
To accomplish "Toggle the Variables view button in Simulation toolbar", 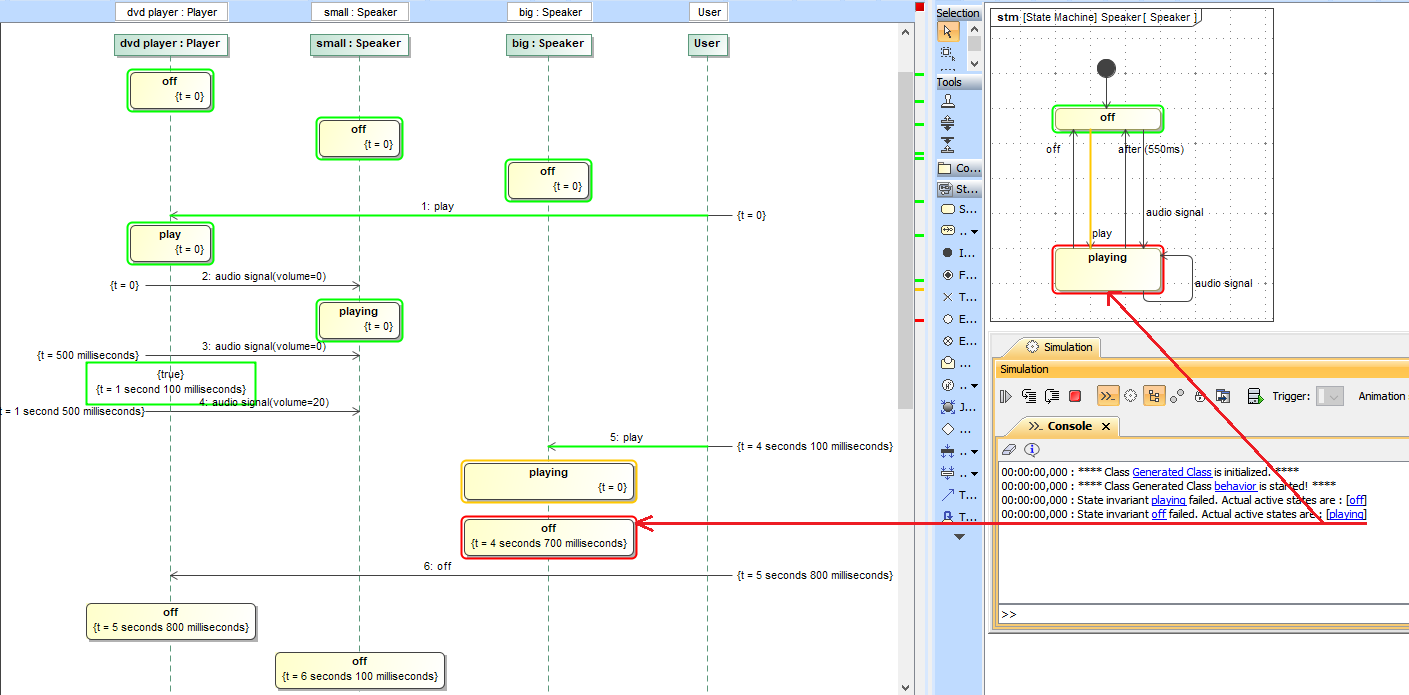I will (x=1153, y=395).
